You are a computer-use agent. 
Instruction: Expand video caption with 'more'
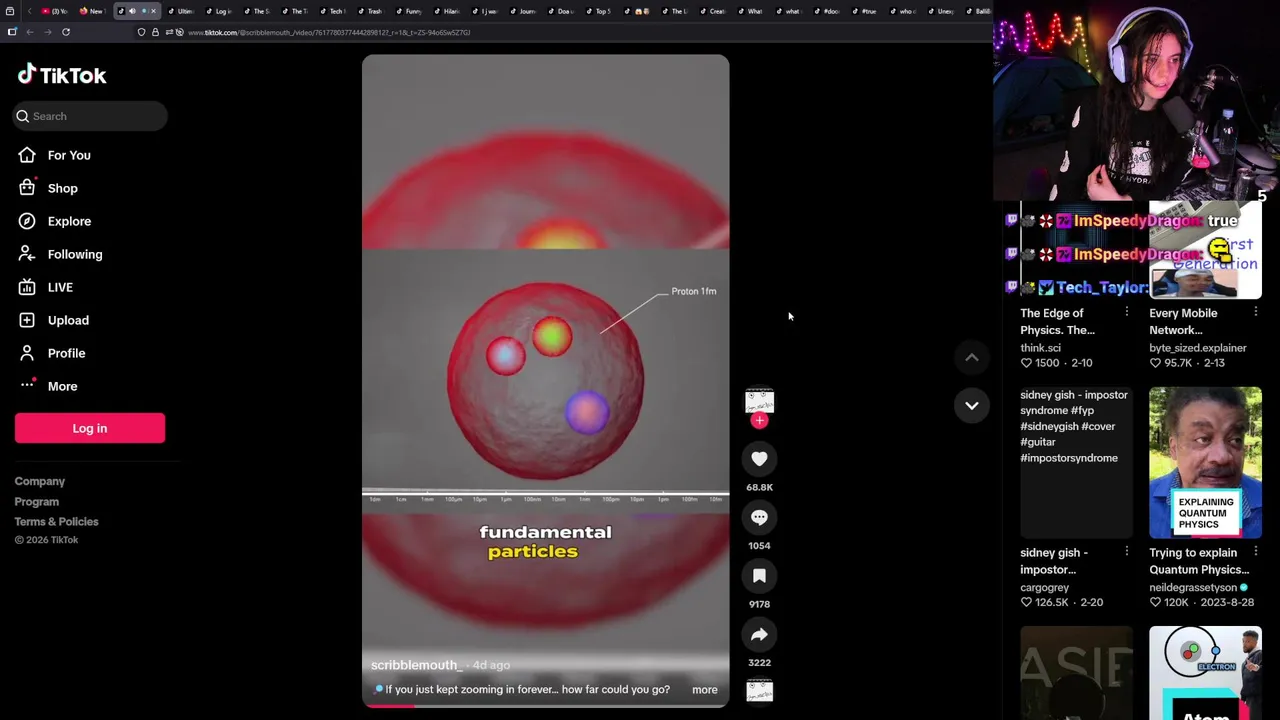tap(704, 689)
